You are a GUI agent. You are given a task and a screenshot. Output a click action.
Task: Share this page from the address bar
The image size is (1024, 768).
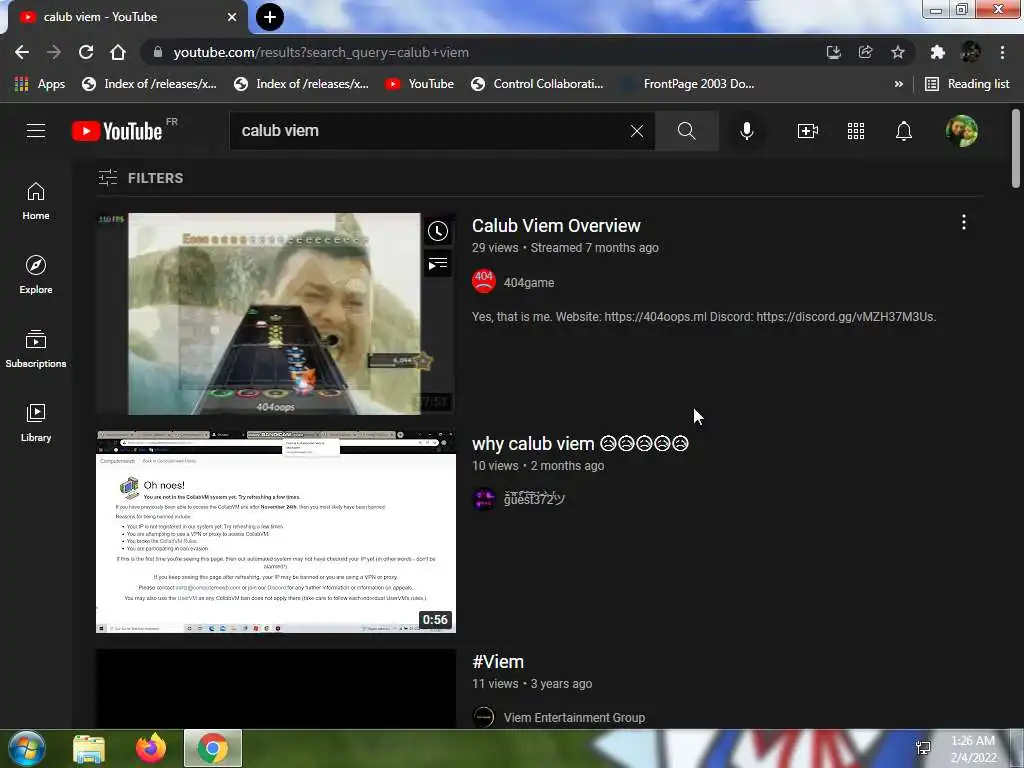[x=865, y=52]
